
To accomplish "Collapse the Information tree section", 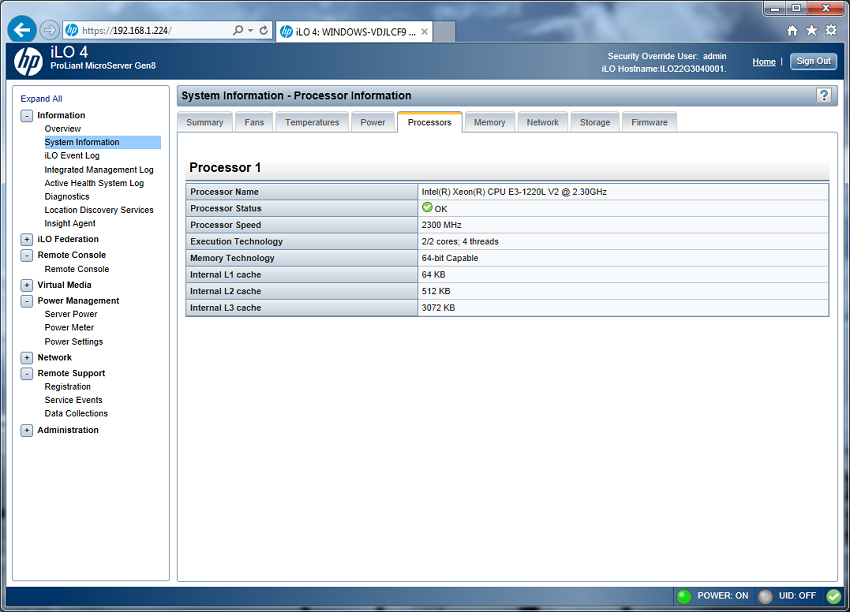I will tap(27, 115).
